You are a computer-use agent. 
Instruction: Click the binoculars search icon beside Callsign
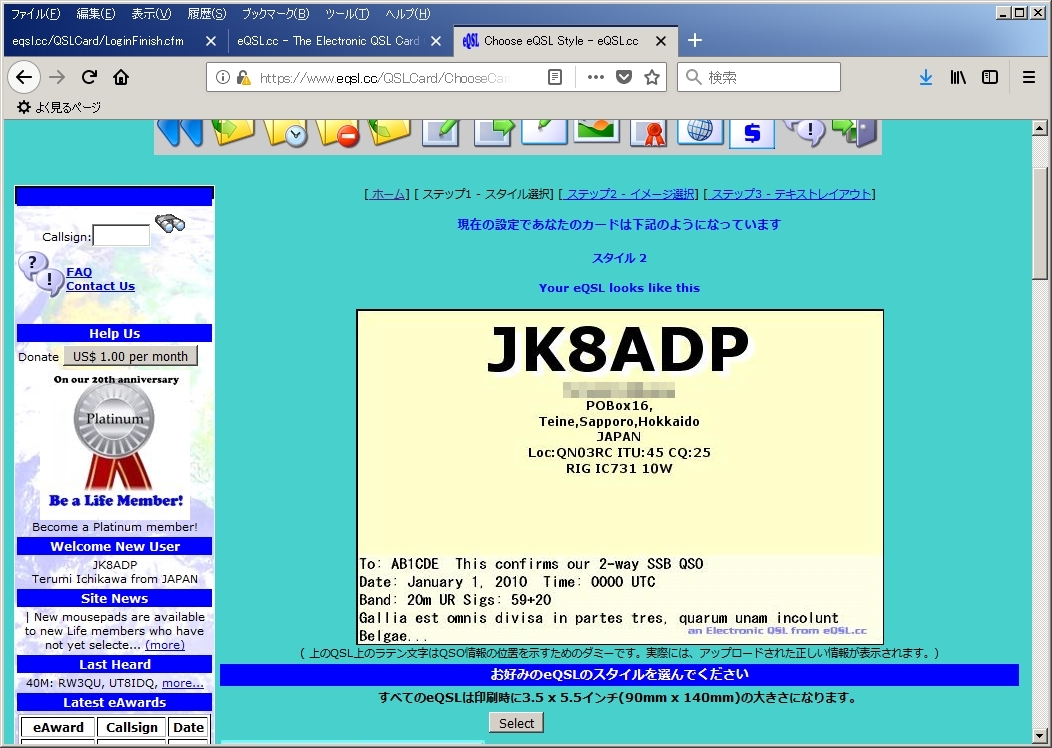point(170,223)
